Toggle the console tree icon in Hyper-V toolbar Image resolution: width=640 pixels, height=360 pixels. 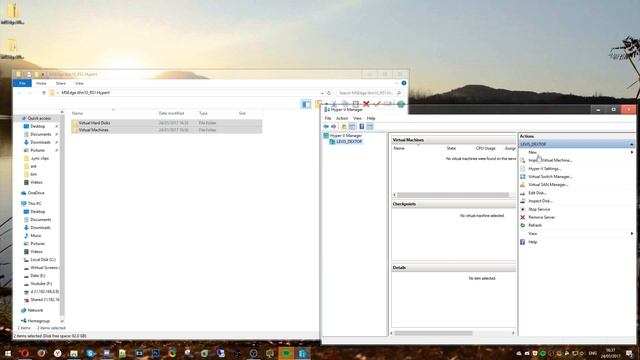tap(352, 127)
